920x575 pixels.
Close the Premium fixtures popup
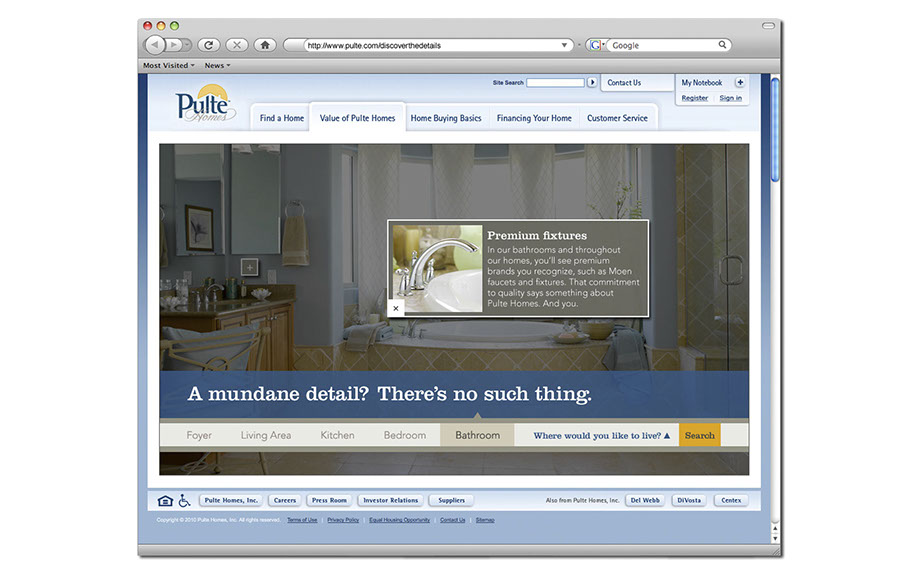[x=396, y=309]
